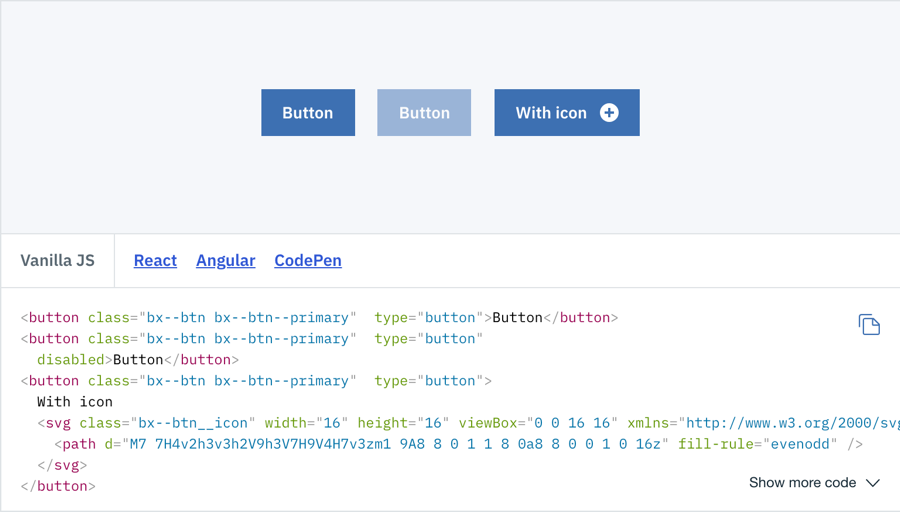
Task: Open the React link
Action: click(155, 260)
